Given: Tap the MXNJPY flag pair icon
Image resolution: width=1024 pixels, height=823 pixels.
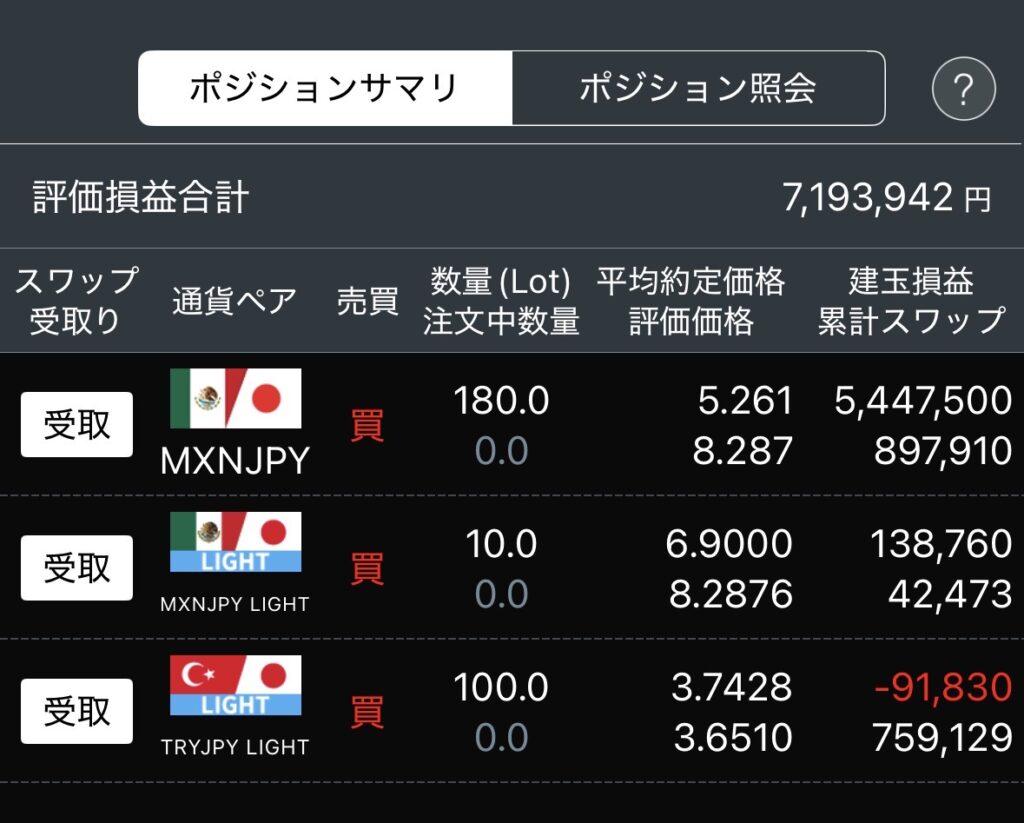Looking at the screenshot, I should point(235,399).
